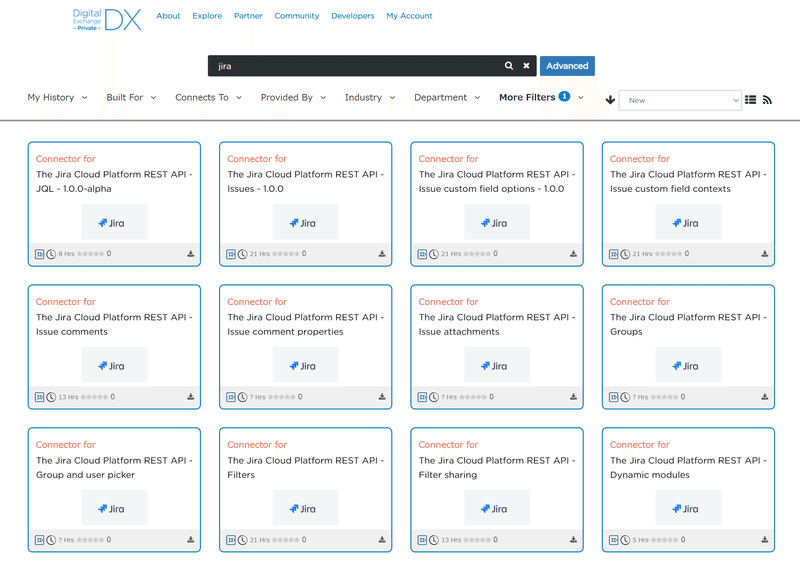Download the Filter sharing connector
Screen dimensions: 800x563
[573, 540]
